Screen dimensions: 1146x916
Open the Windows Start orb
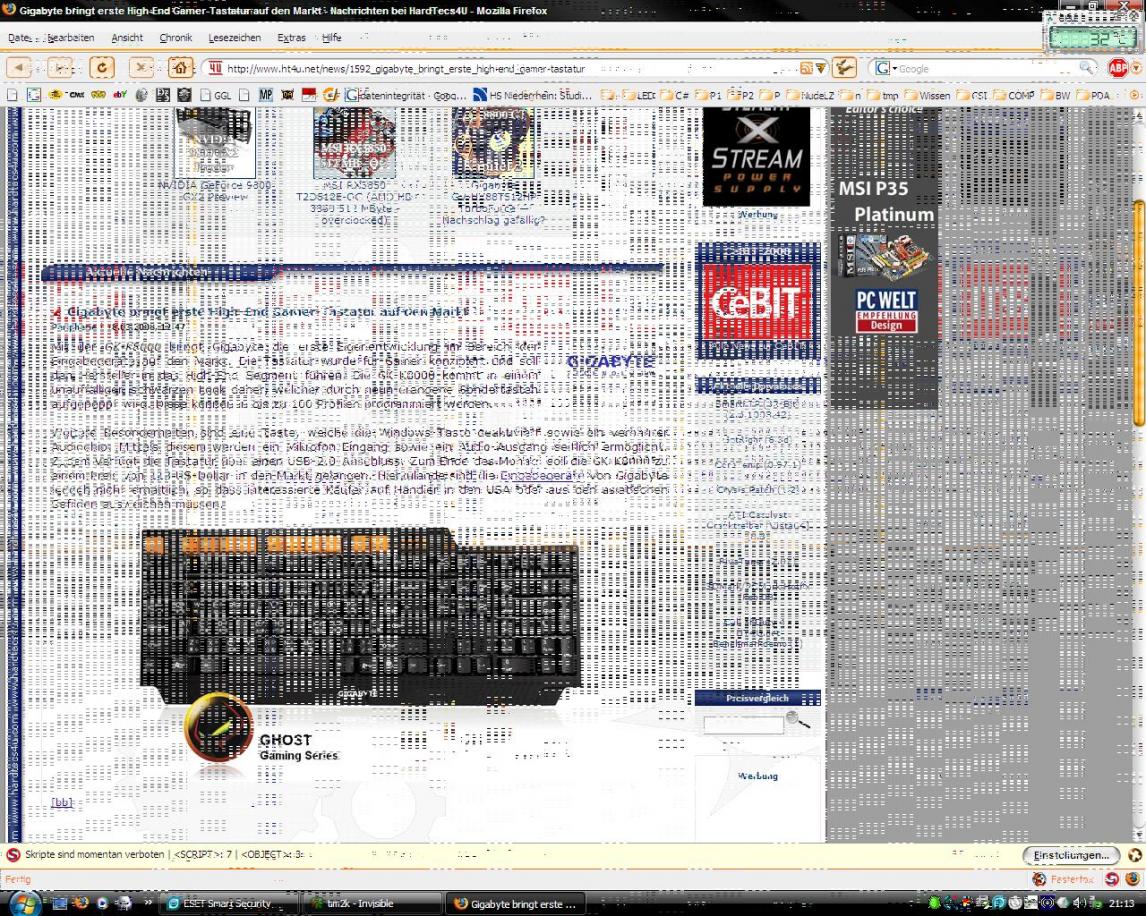[24, 904]
